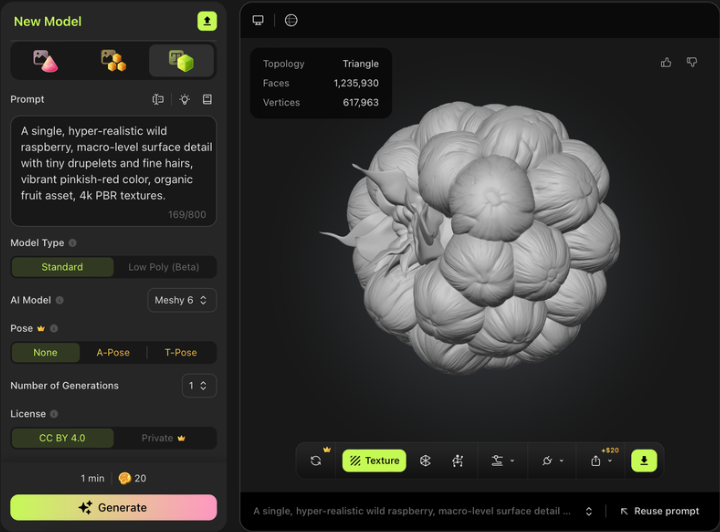Screen dimensions: 720x532
Task: Switch license to Private
Action: [x=164, y=438]
